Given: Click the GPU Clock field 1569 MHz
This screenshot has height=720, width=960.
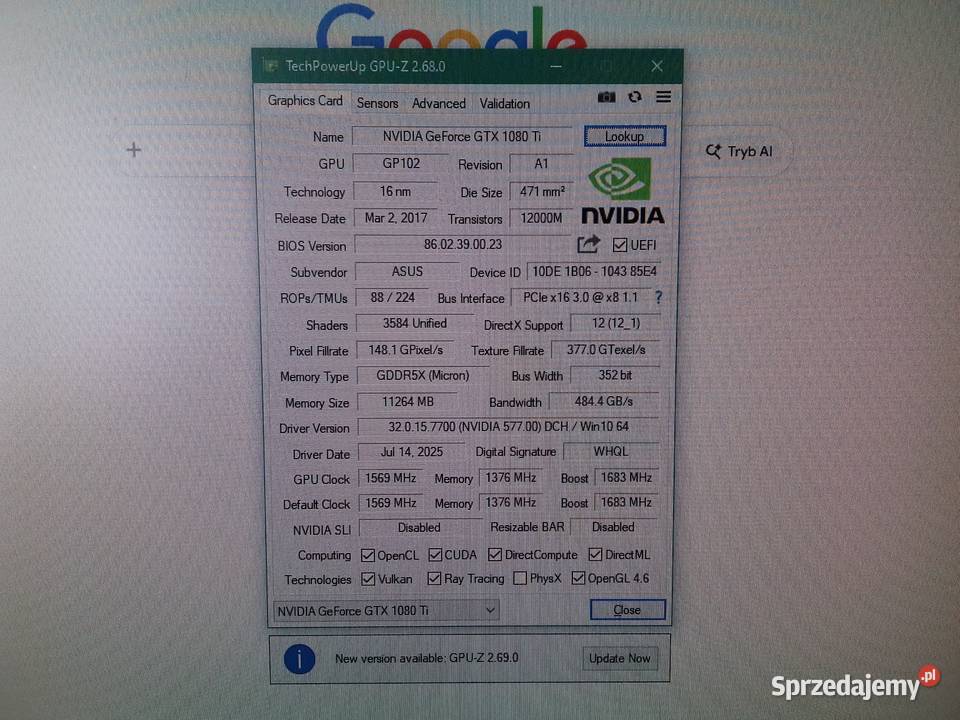Looking at the screenshot, I should coord(391,478).
